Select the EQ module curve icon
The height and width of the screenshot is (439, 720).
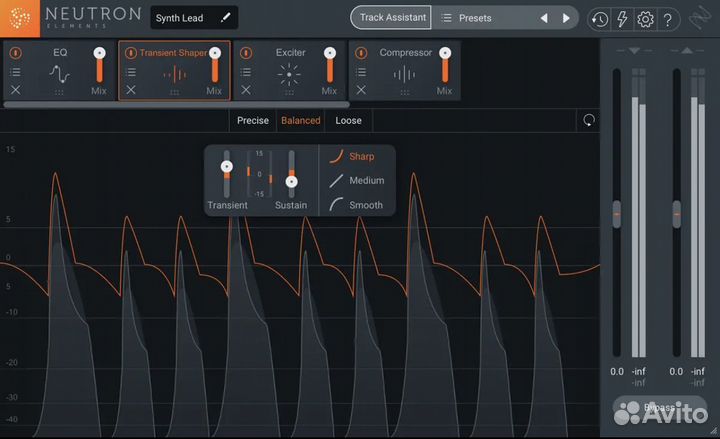point(59,73)
